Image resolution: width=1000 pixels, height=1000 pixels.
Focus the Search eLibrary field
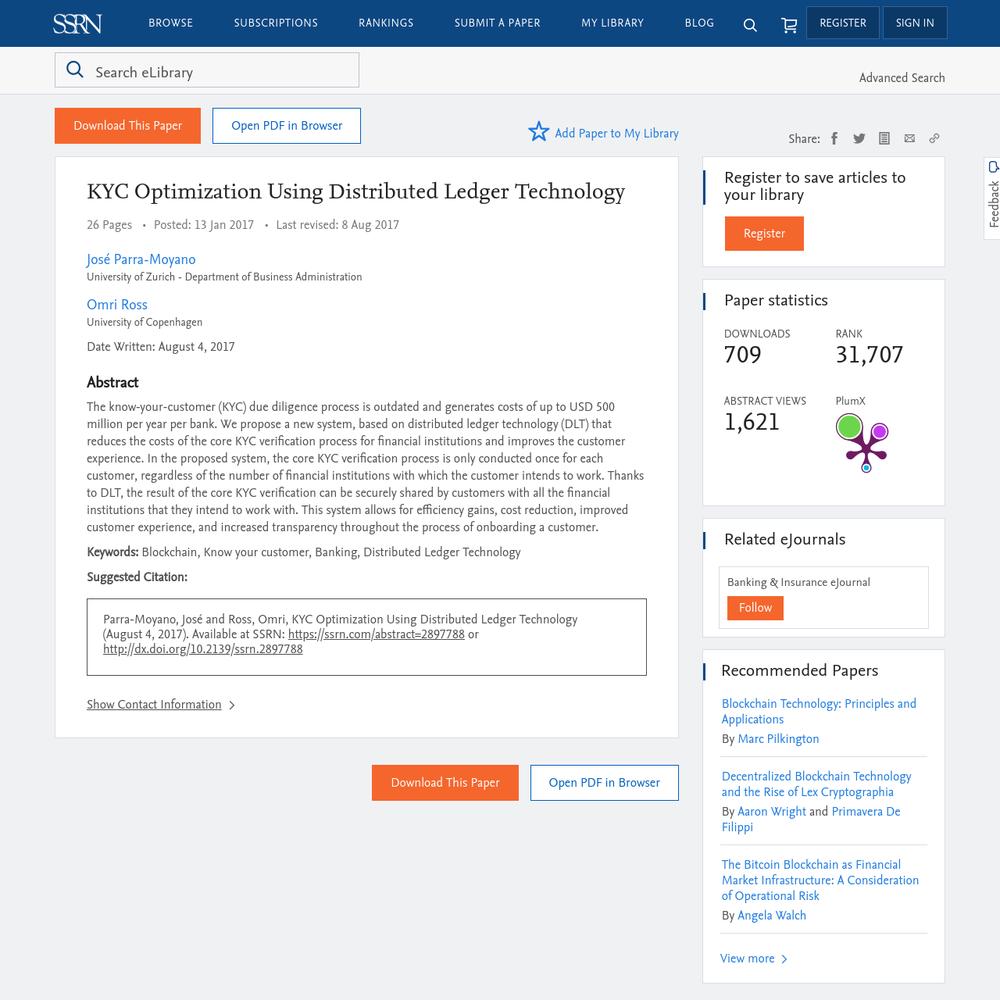(x=207, y=70)
